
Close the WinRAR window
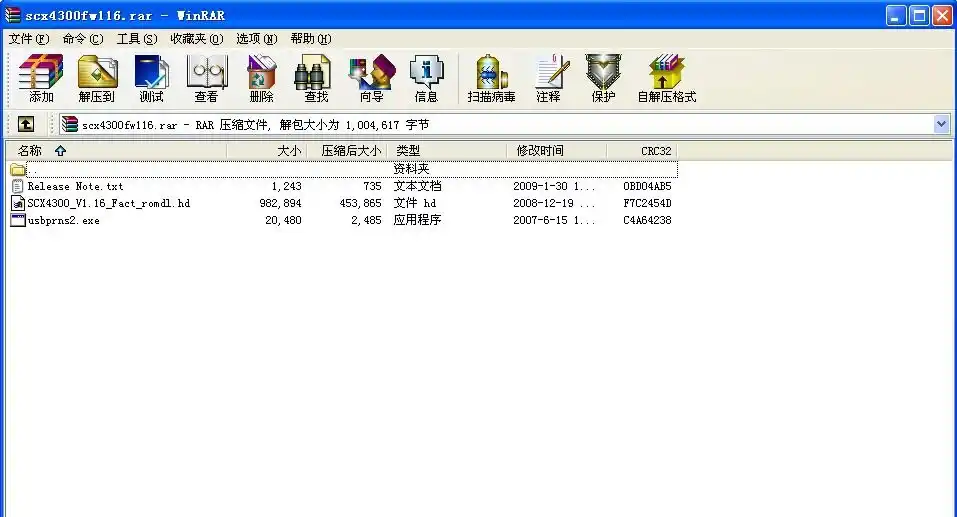[x=942, y=15]
